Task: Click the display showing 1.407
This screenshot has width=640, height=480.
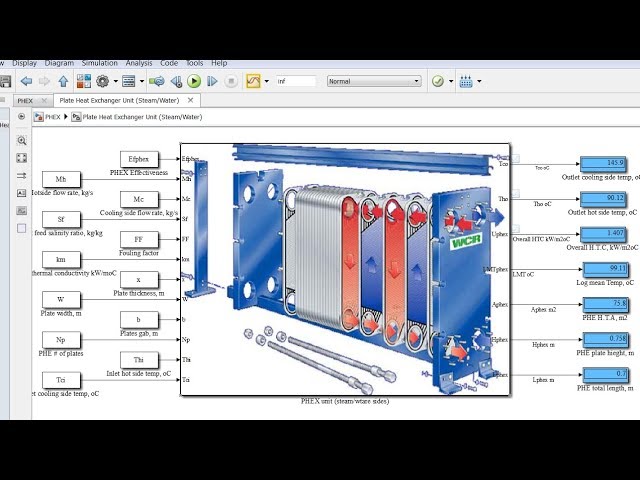Action: [603, 234]
